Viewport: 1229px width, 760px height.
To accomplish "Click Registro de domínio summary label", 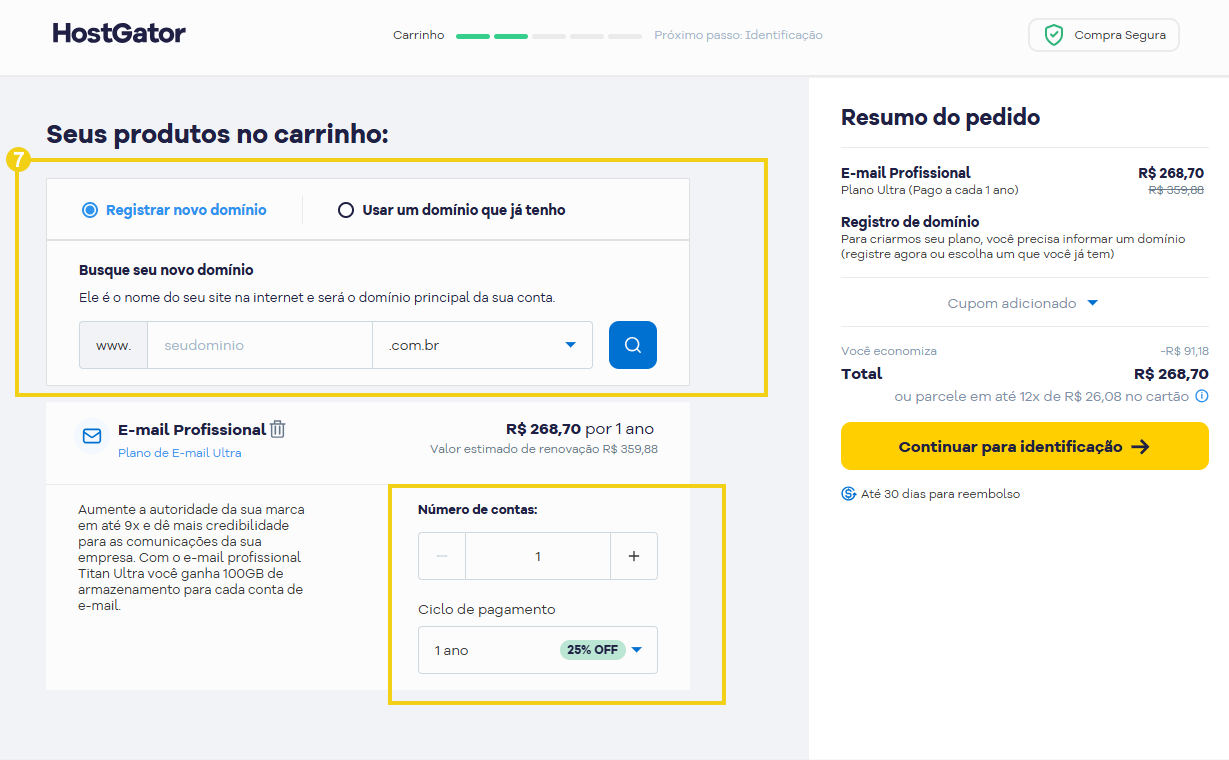I will pos(910,222).
